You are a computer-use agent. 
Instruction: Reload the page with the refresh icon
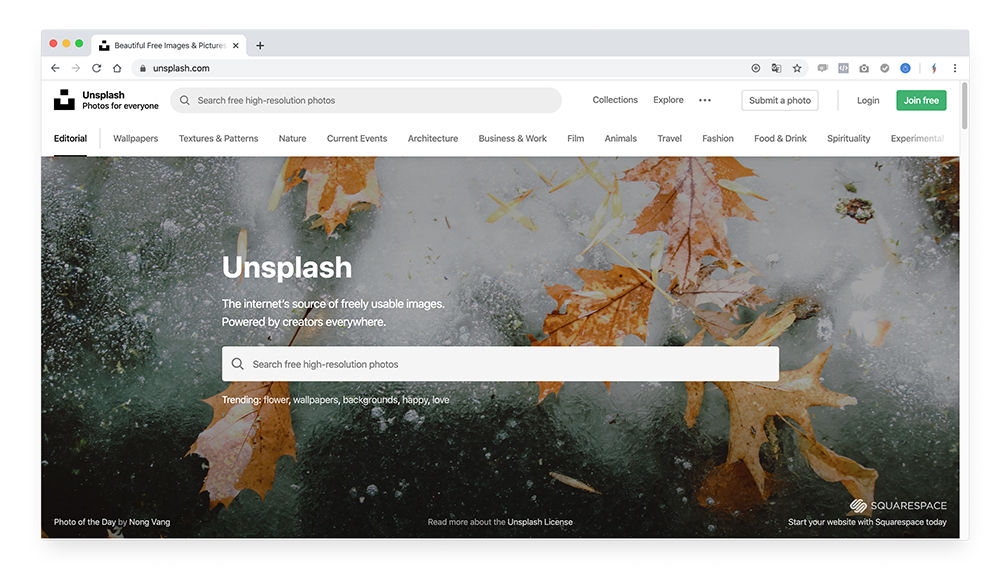pyautogui.click(x=96, y=68)
